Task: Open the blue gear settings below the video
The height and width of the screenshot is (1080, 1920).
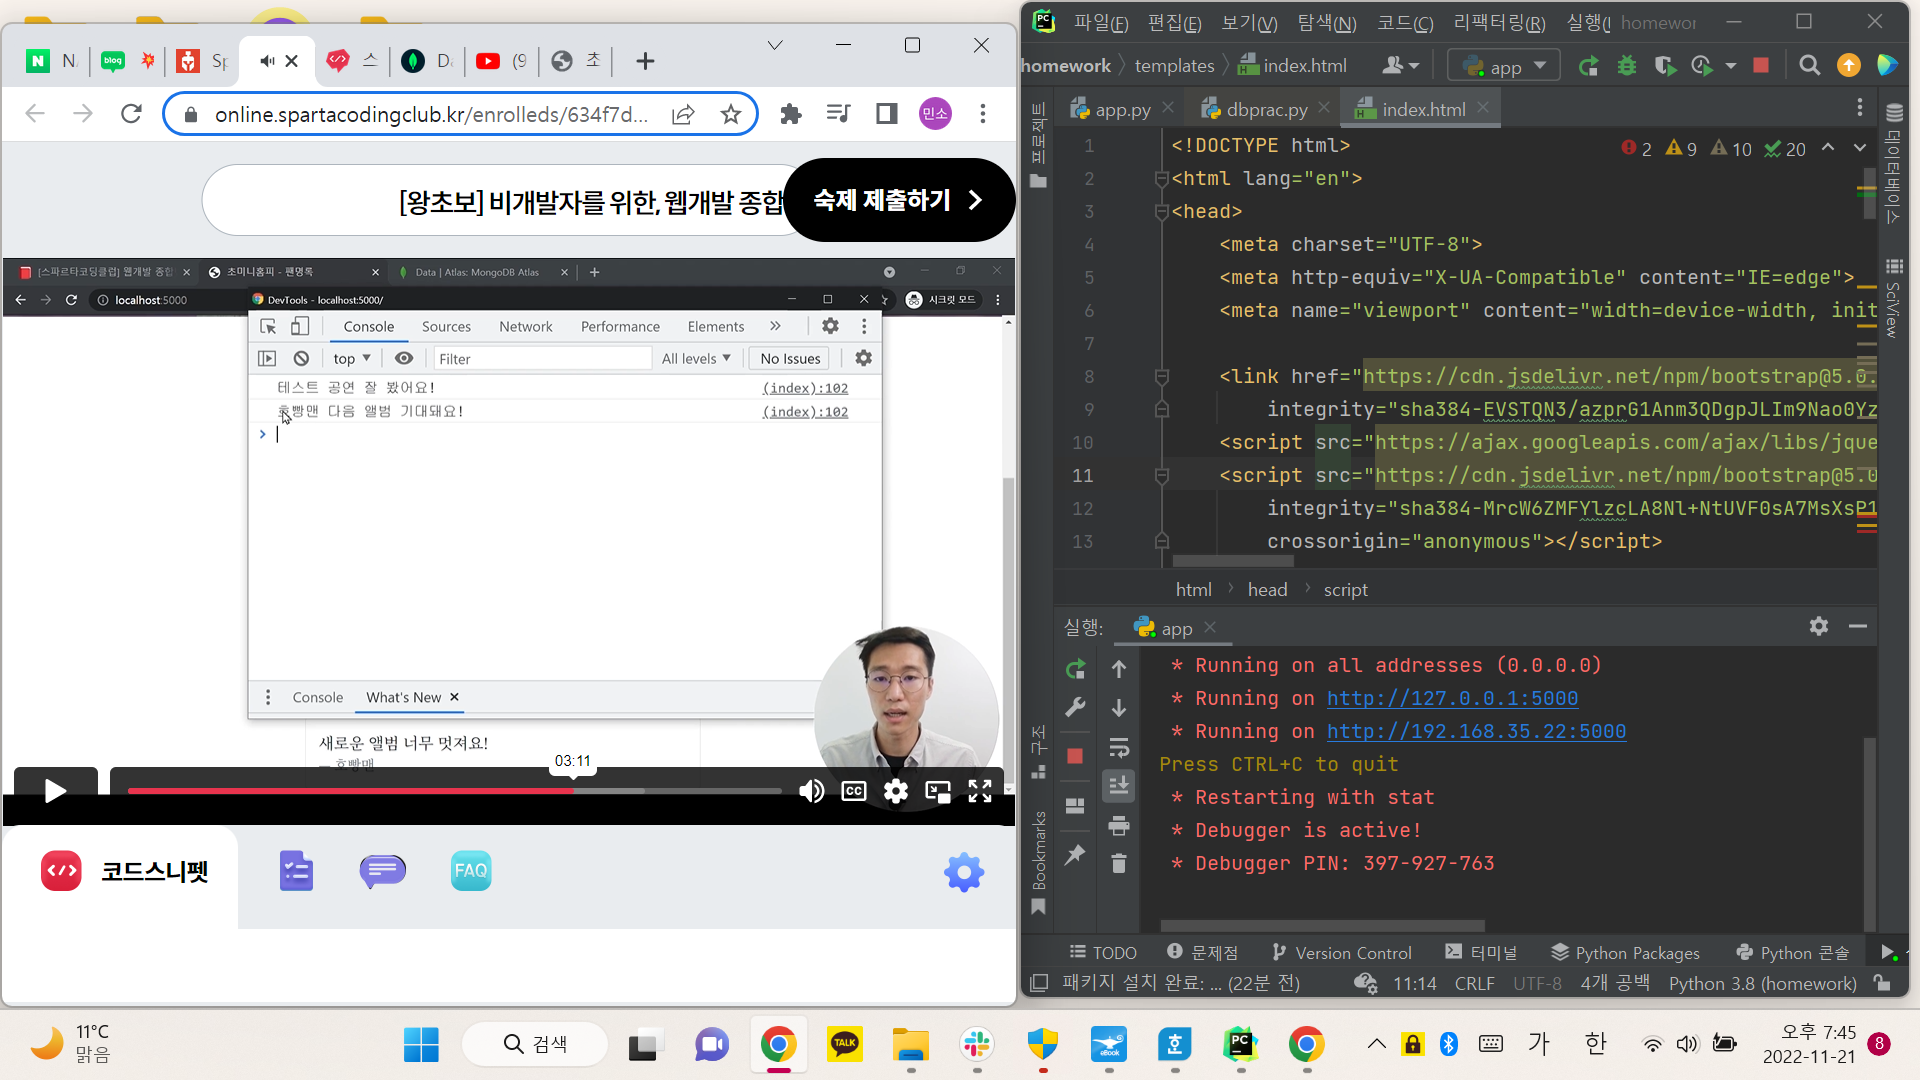Action: coord(964,872)
